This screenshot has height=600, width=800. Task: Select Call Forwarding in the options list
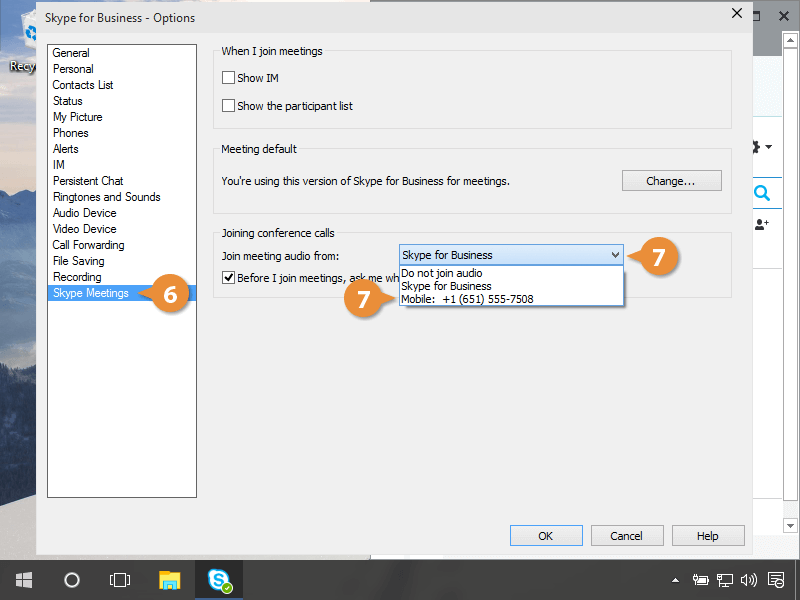point(88,245)
